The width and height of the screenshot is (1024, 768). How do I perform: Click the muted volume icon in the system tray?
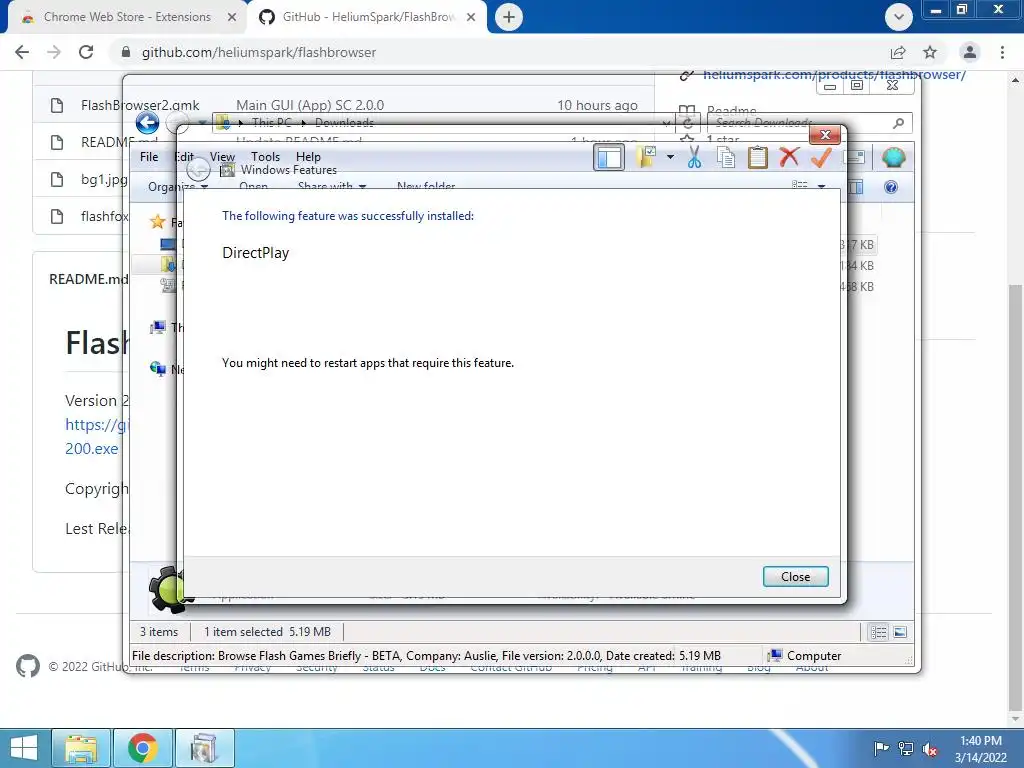pyautogui.click(x=930, y=749)
